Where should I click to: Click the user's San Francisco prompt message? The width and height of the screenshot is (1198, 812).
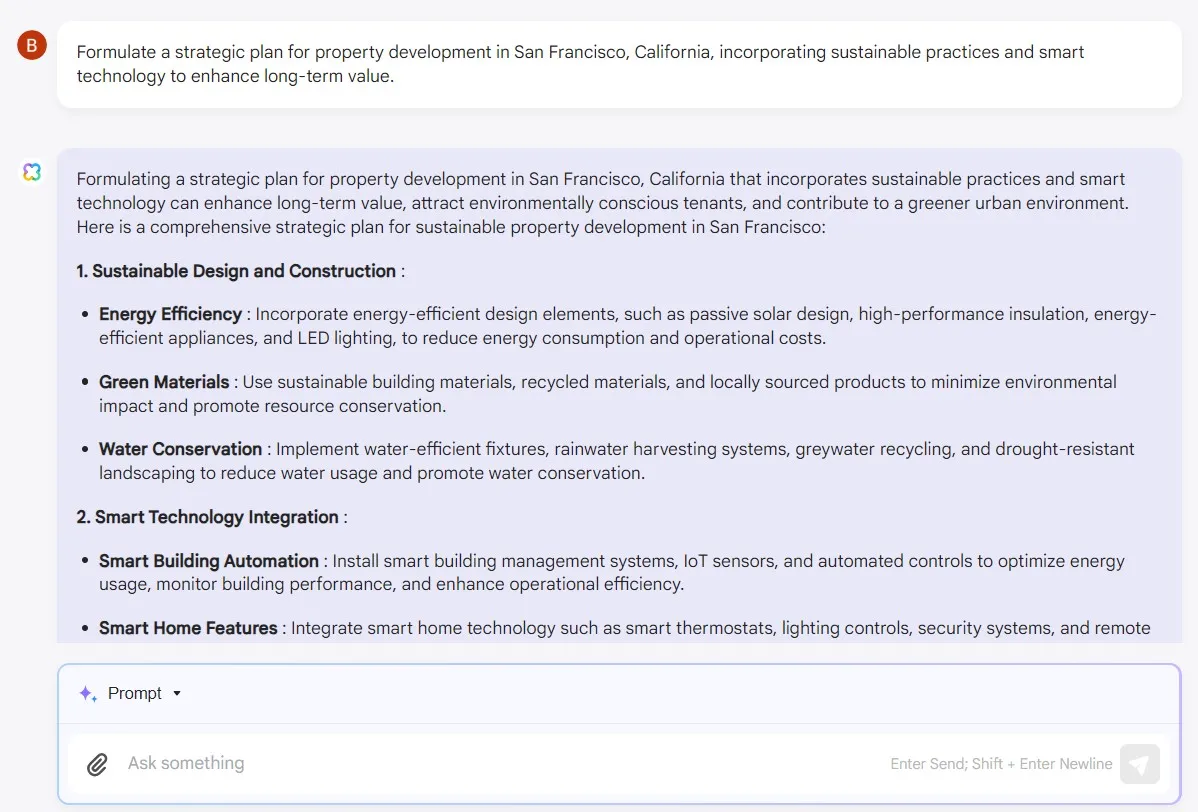point(580,64)
